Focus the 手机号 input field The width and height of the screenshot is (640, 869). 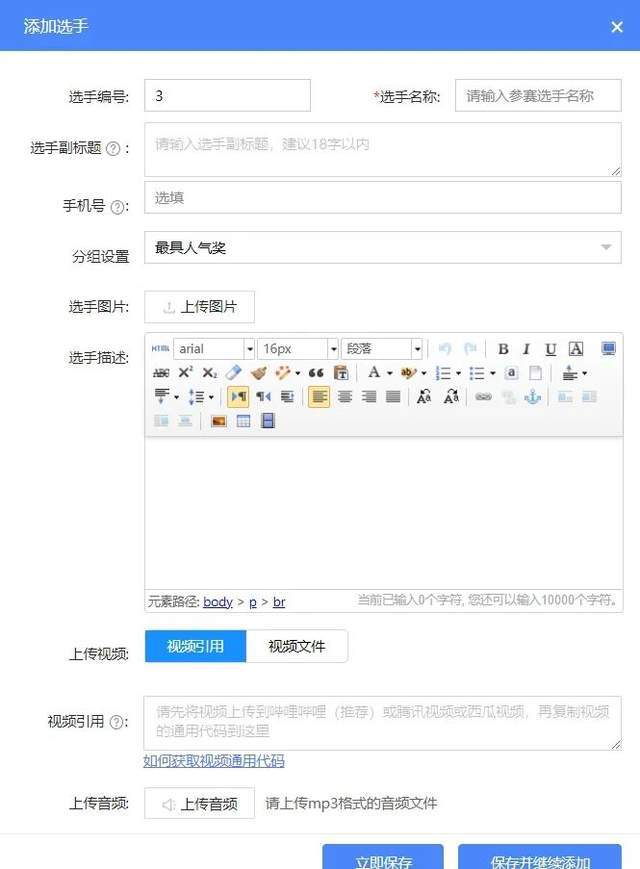(383, 198)
